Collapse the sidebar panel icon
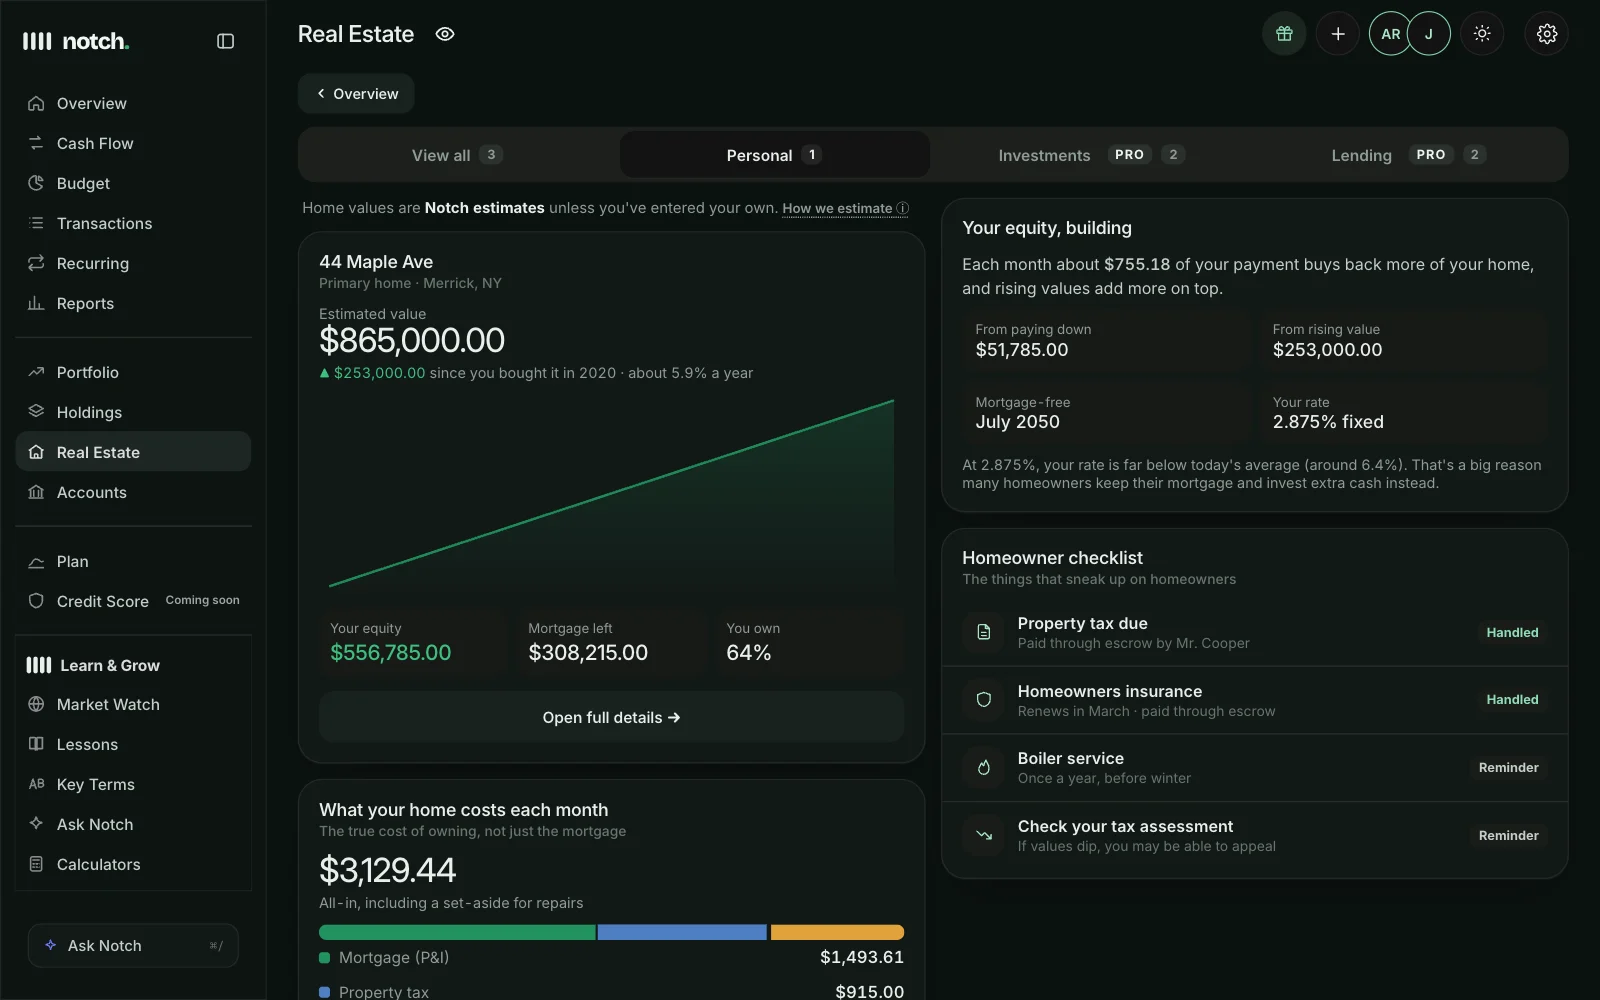Viewport: 1600px width, 1000px height. 225,41
